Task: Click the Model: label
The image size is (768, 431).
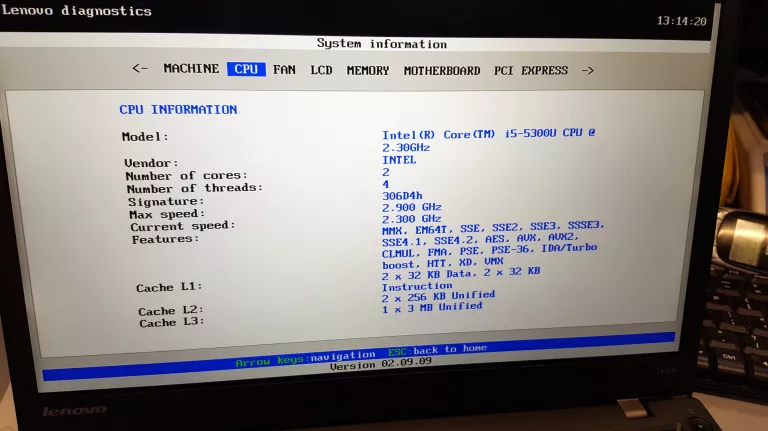Action: coord(145,136)
